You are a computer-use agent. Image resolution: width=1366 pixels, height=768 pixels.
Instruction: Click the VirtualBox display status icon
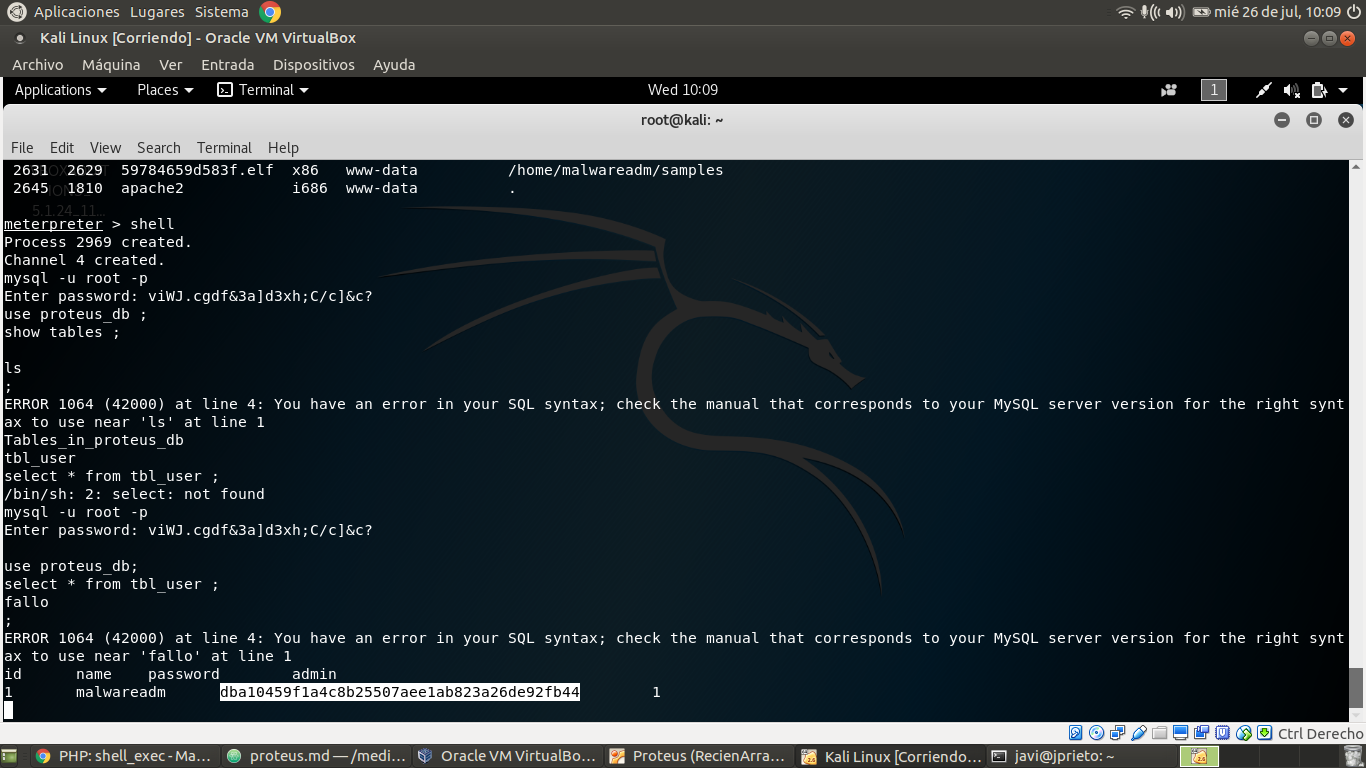click(x=1180, y=733)
